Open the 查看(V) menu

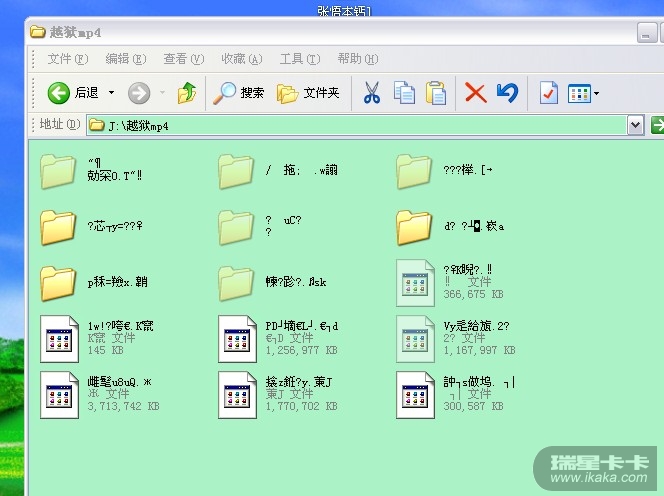183,59
